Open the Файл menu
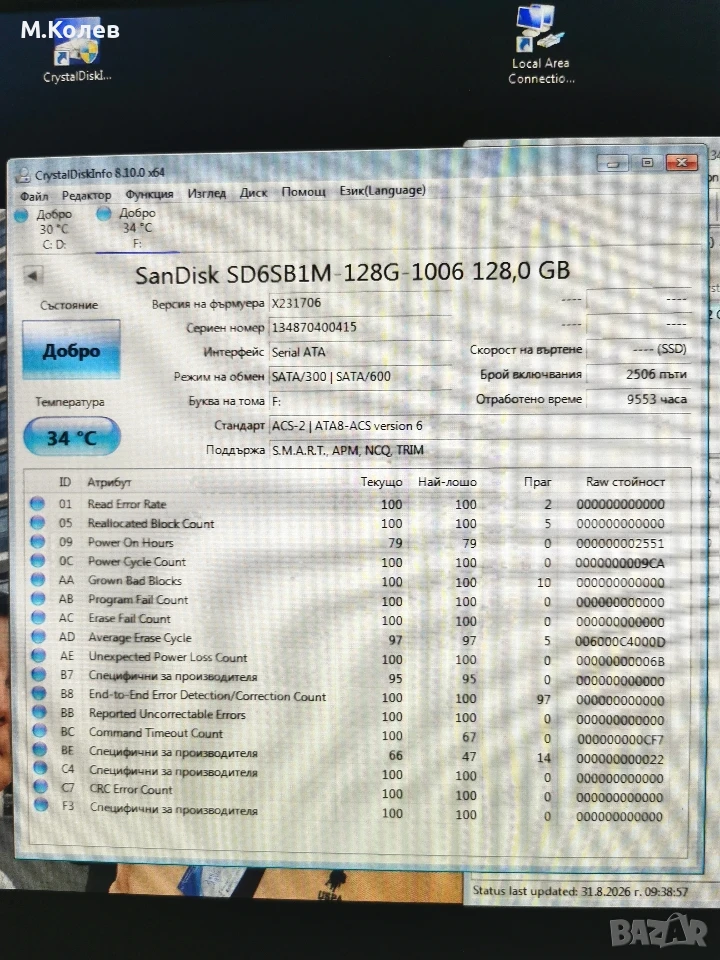The width and height of the screenshot is (720, 960). (34, 196)
